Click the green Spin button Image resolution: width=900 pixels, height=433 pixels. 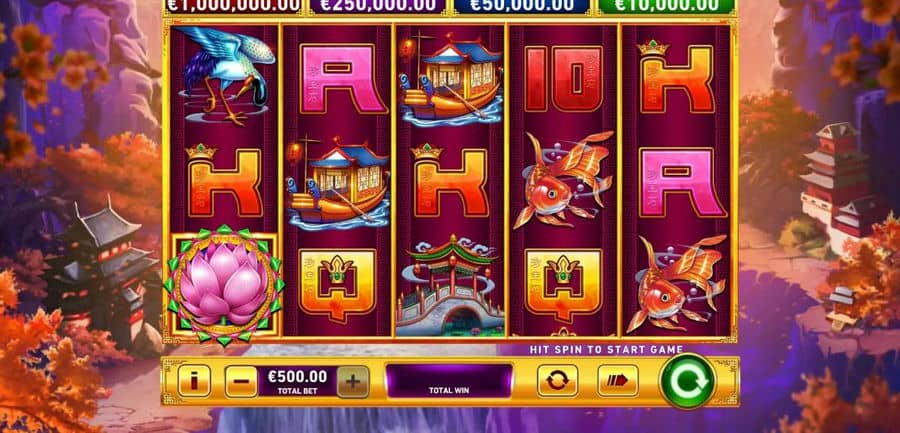coord(688,381)
